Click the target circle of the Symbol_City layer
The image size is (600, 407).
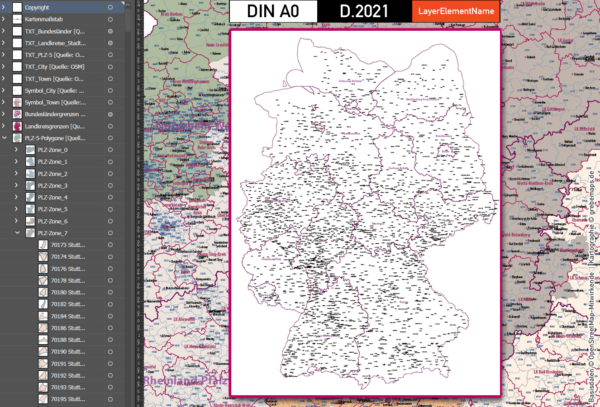(x=110, y=91)
